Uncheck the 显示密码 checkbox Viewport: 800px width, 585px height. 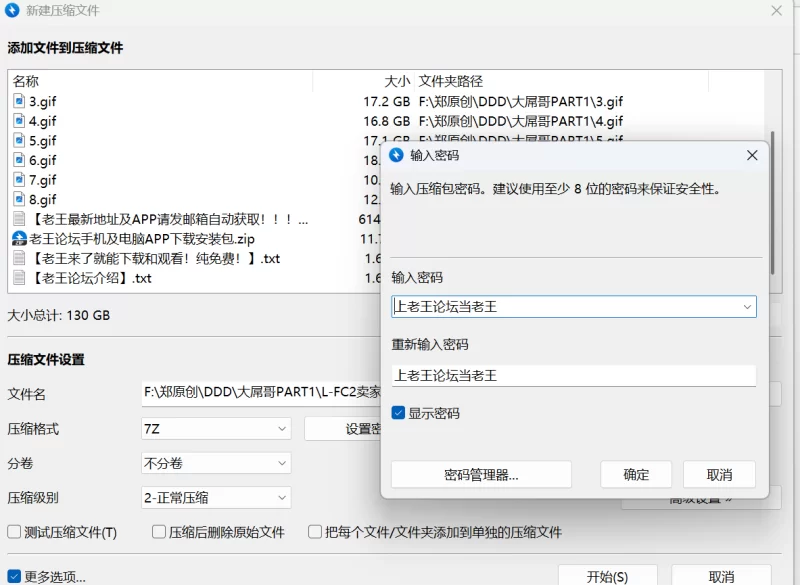click(x=398, y=413)
